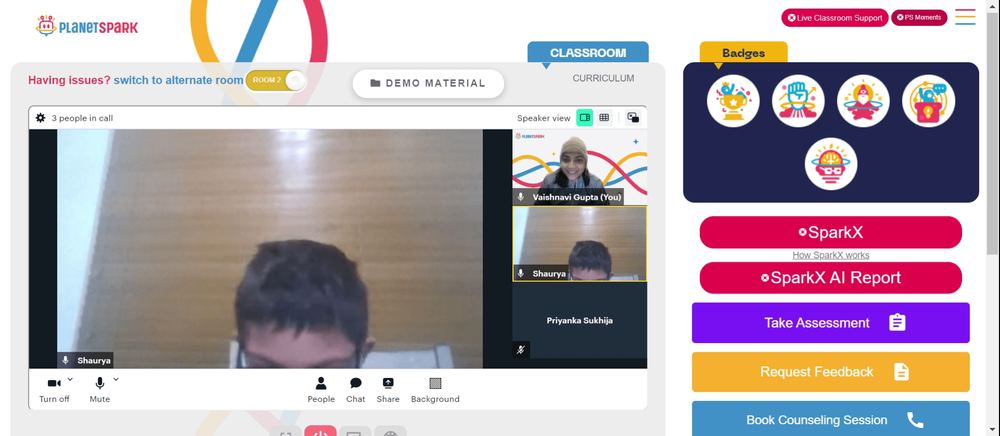The height and width of the screenshot is (436, 1000).
Task: Click Book Counseling Session button
Action: (830, 418)
